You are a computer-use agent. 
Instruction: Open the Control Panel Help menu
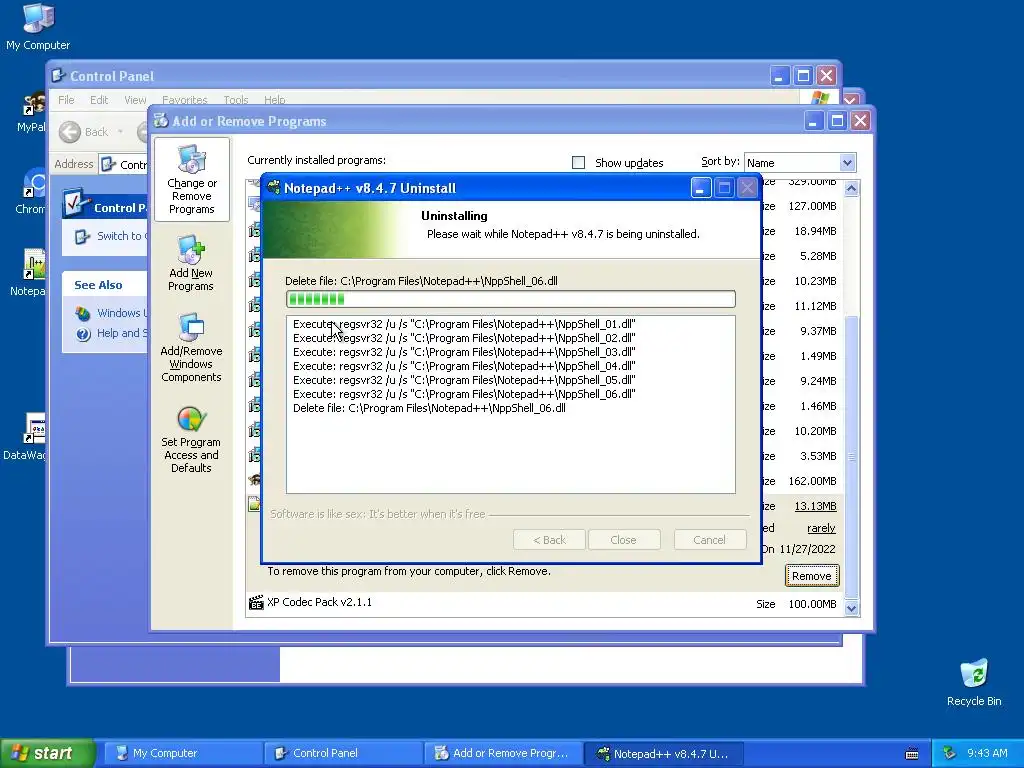click(x=274, y=100)
